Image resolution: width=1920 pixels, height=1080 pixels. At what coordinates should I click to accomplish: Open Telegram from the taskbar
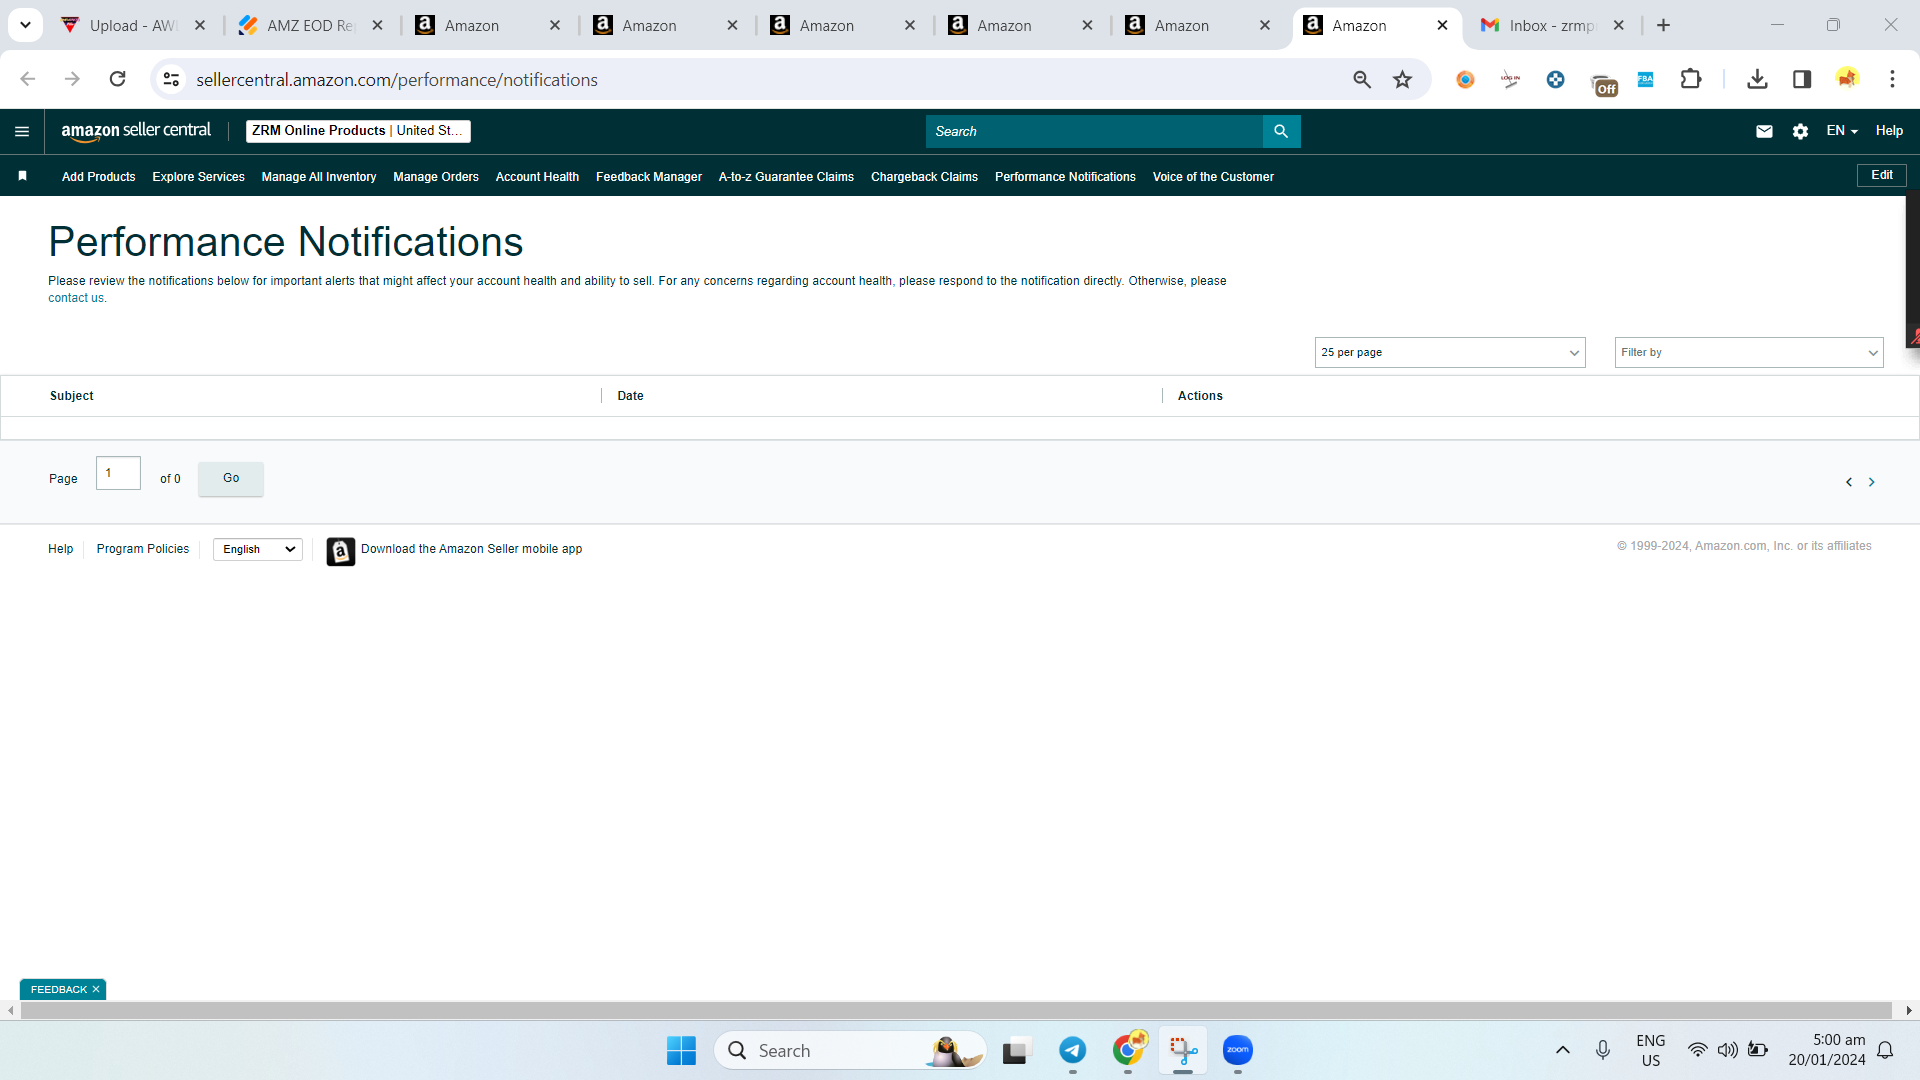[x=1073, y=1050]
